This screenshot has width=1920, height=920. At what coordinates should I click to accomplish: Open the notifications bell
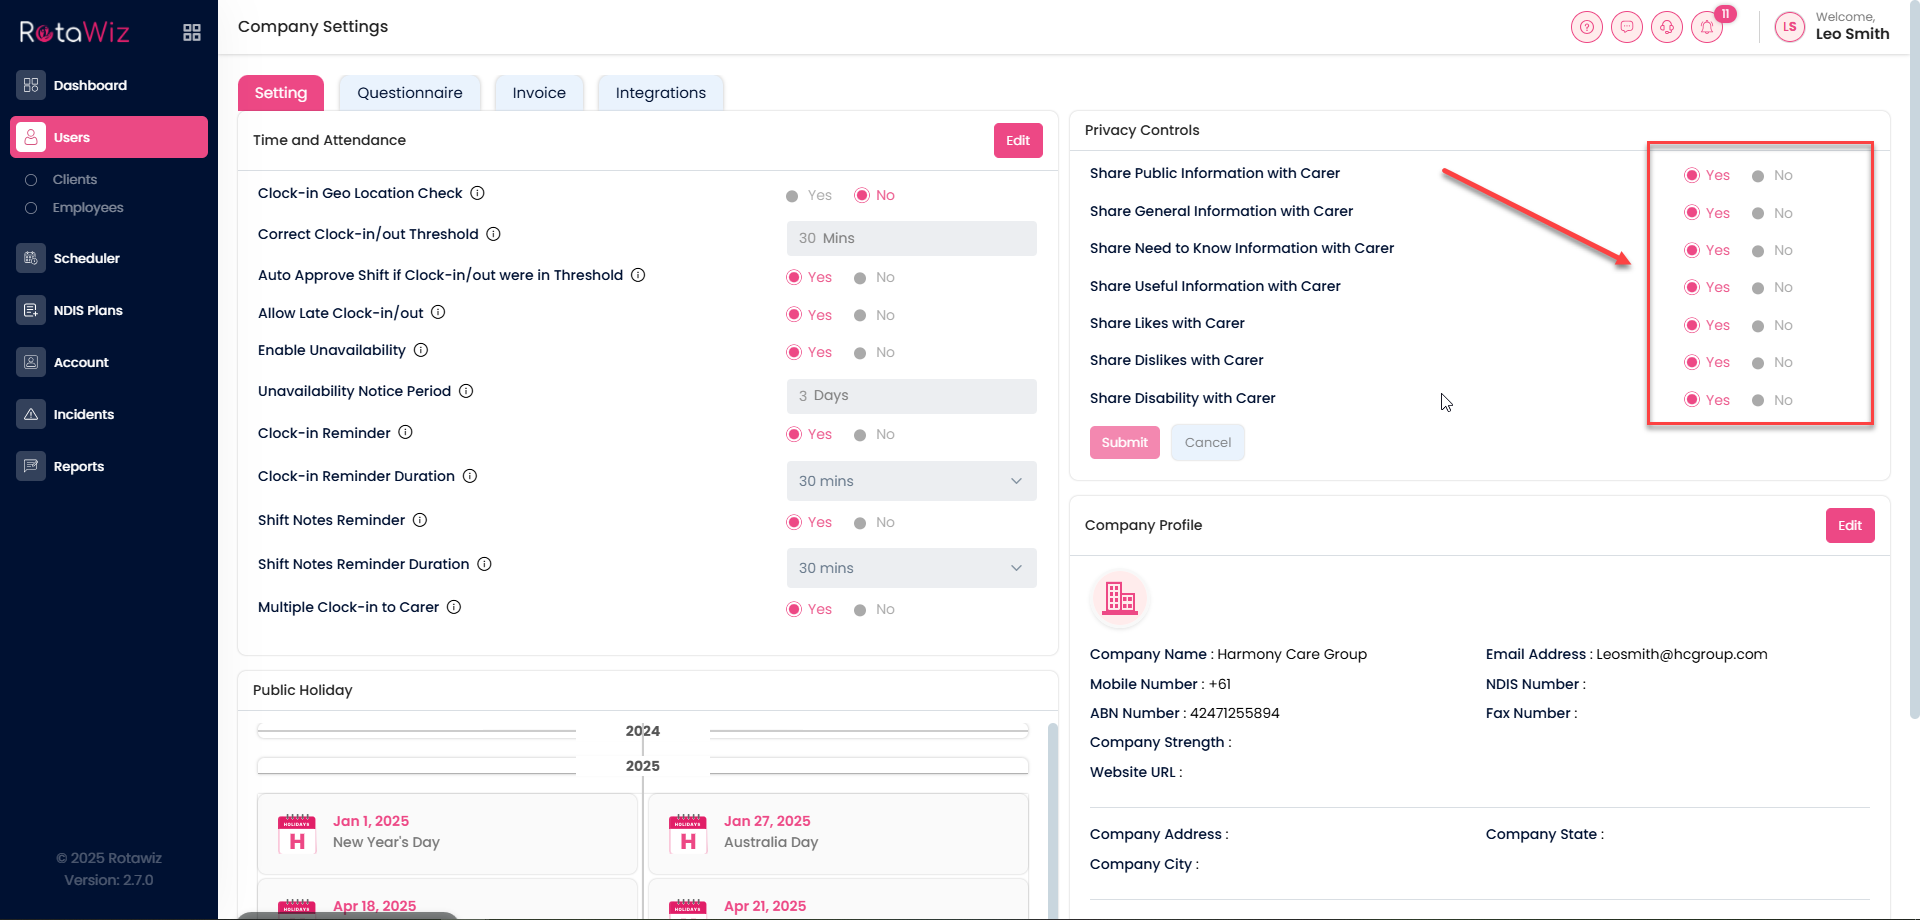click(1707, 27)
